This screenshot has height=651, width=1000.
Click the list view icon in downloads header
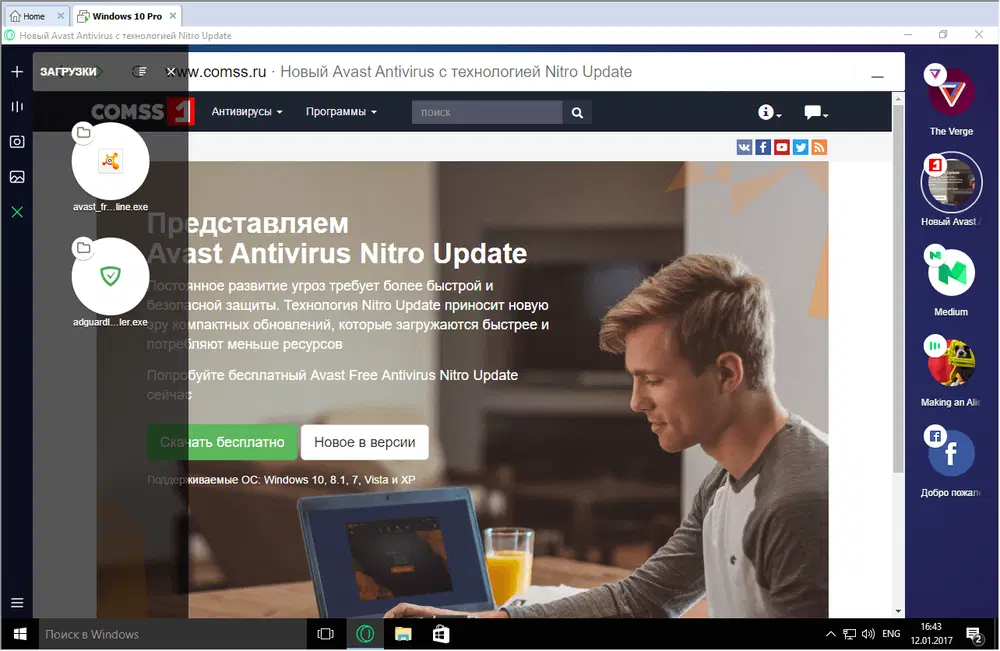pyautogui.click(x=140, y=71)
